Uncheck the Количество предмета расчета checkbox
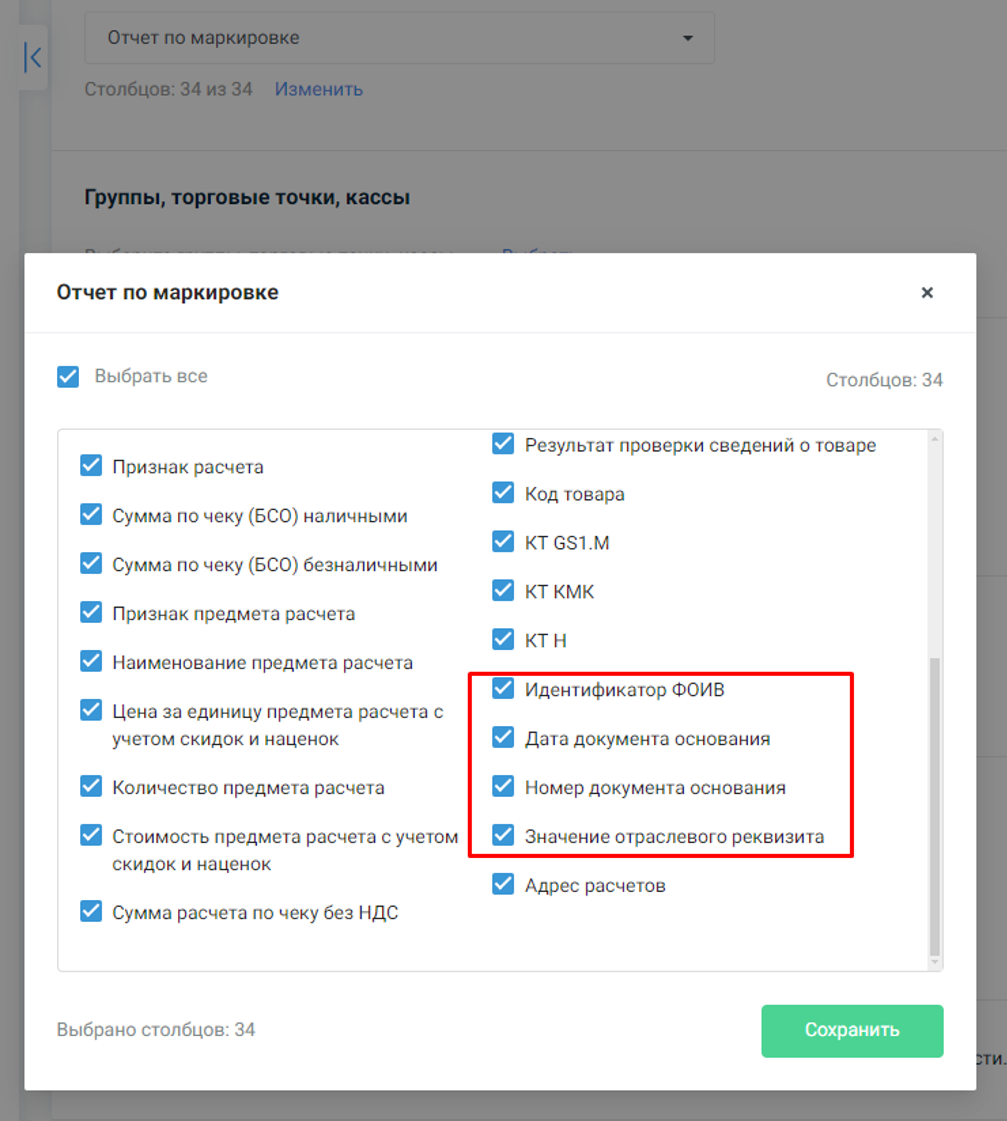The width and height of the screenshot is (1007, 1121). (91, 786)
